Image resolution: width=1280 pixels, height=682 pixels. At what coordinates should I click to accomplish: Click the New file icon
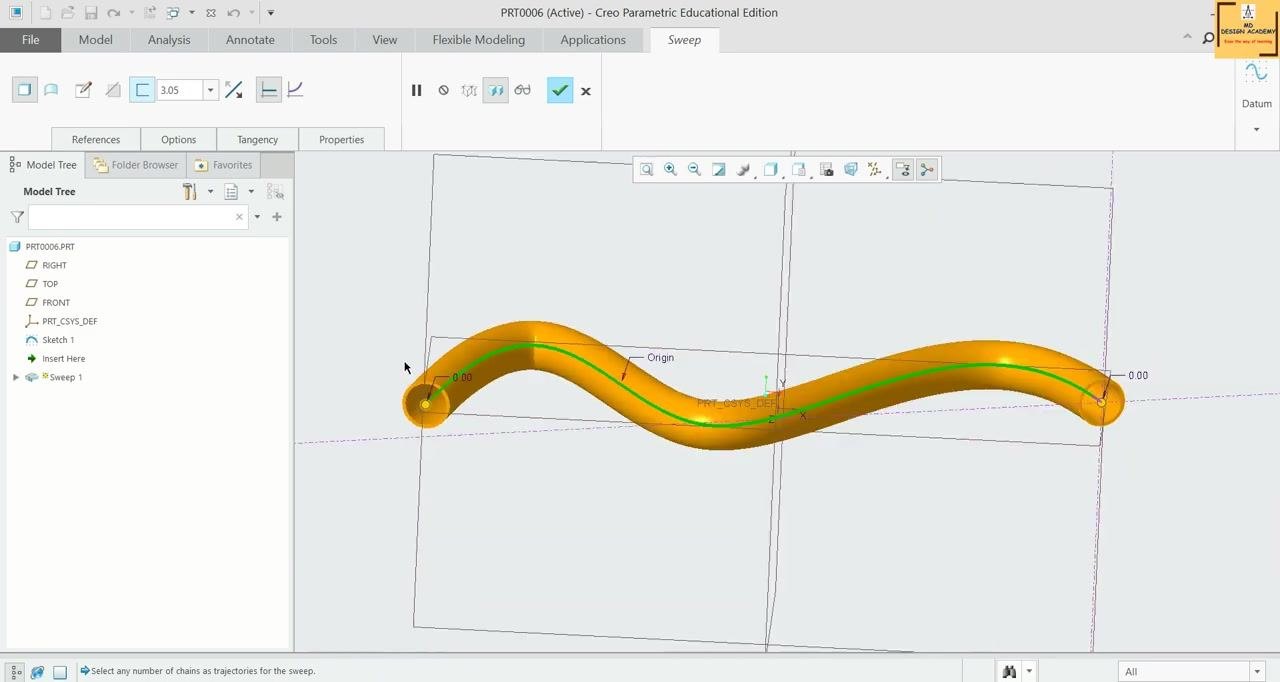45,13
